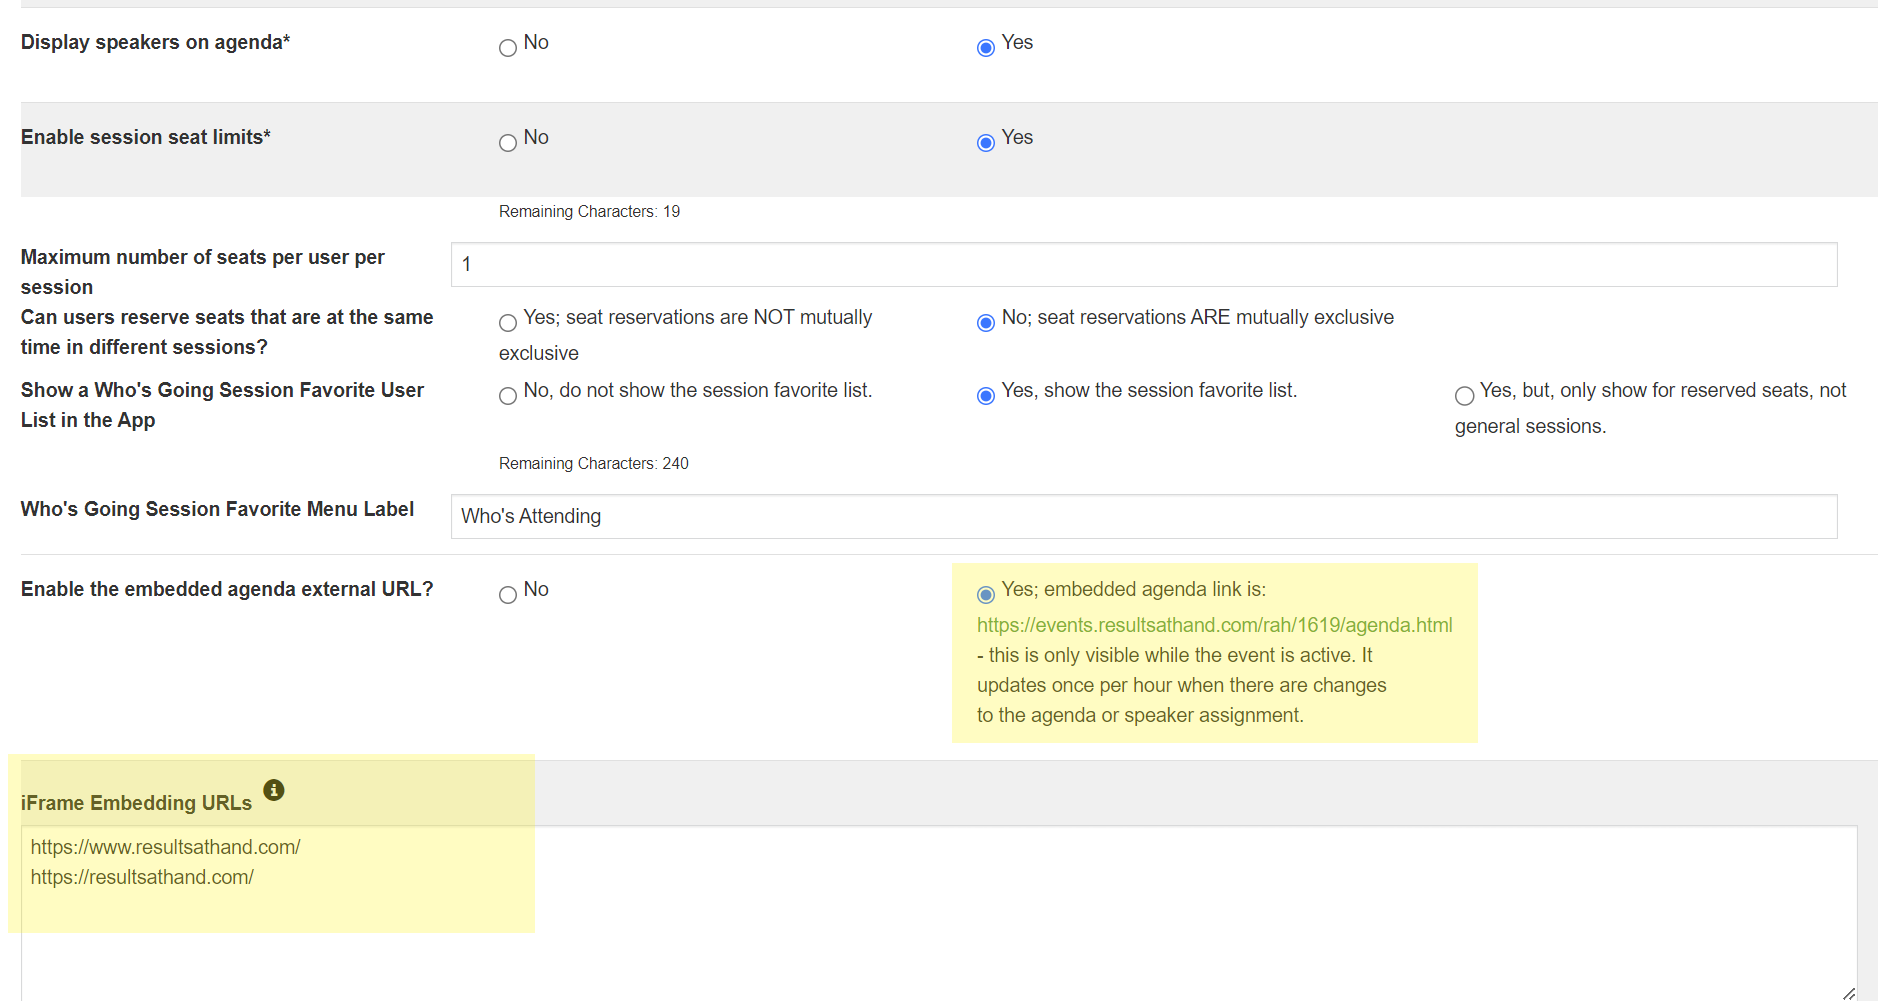Enable embedded agenda link with Yes radio

[986, 595]
